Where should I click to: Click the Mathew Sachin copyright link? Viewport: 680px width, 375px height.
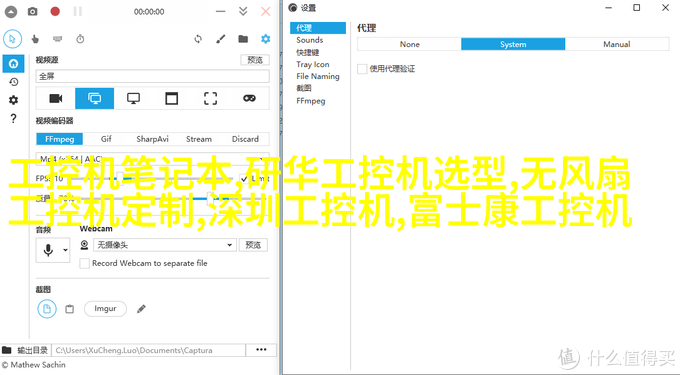click(x=33, y=365)
